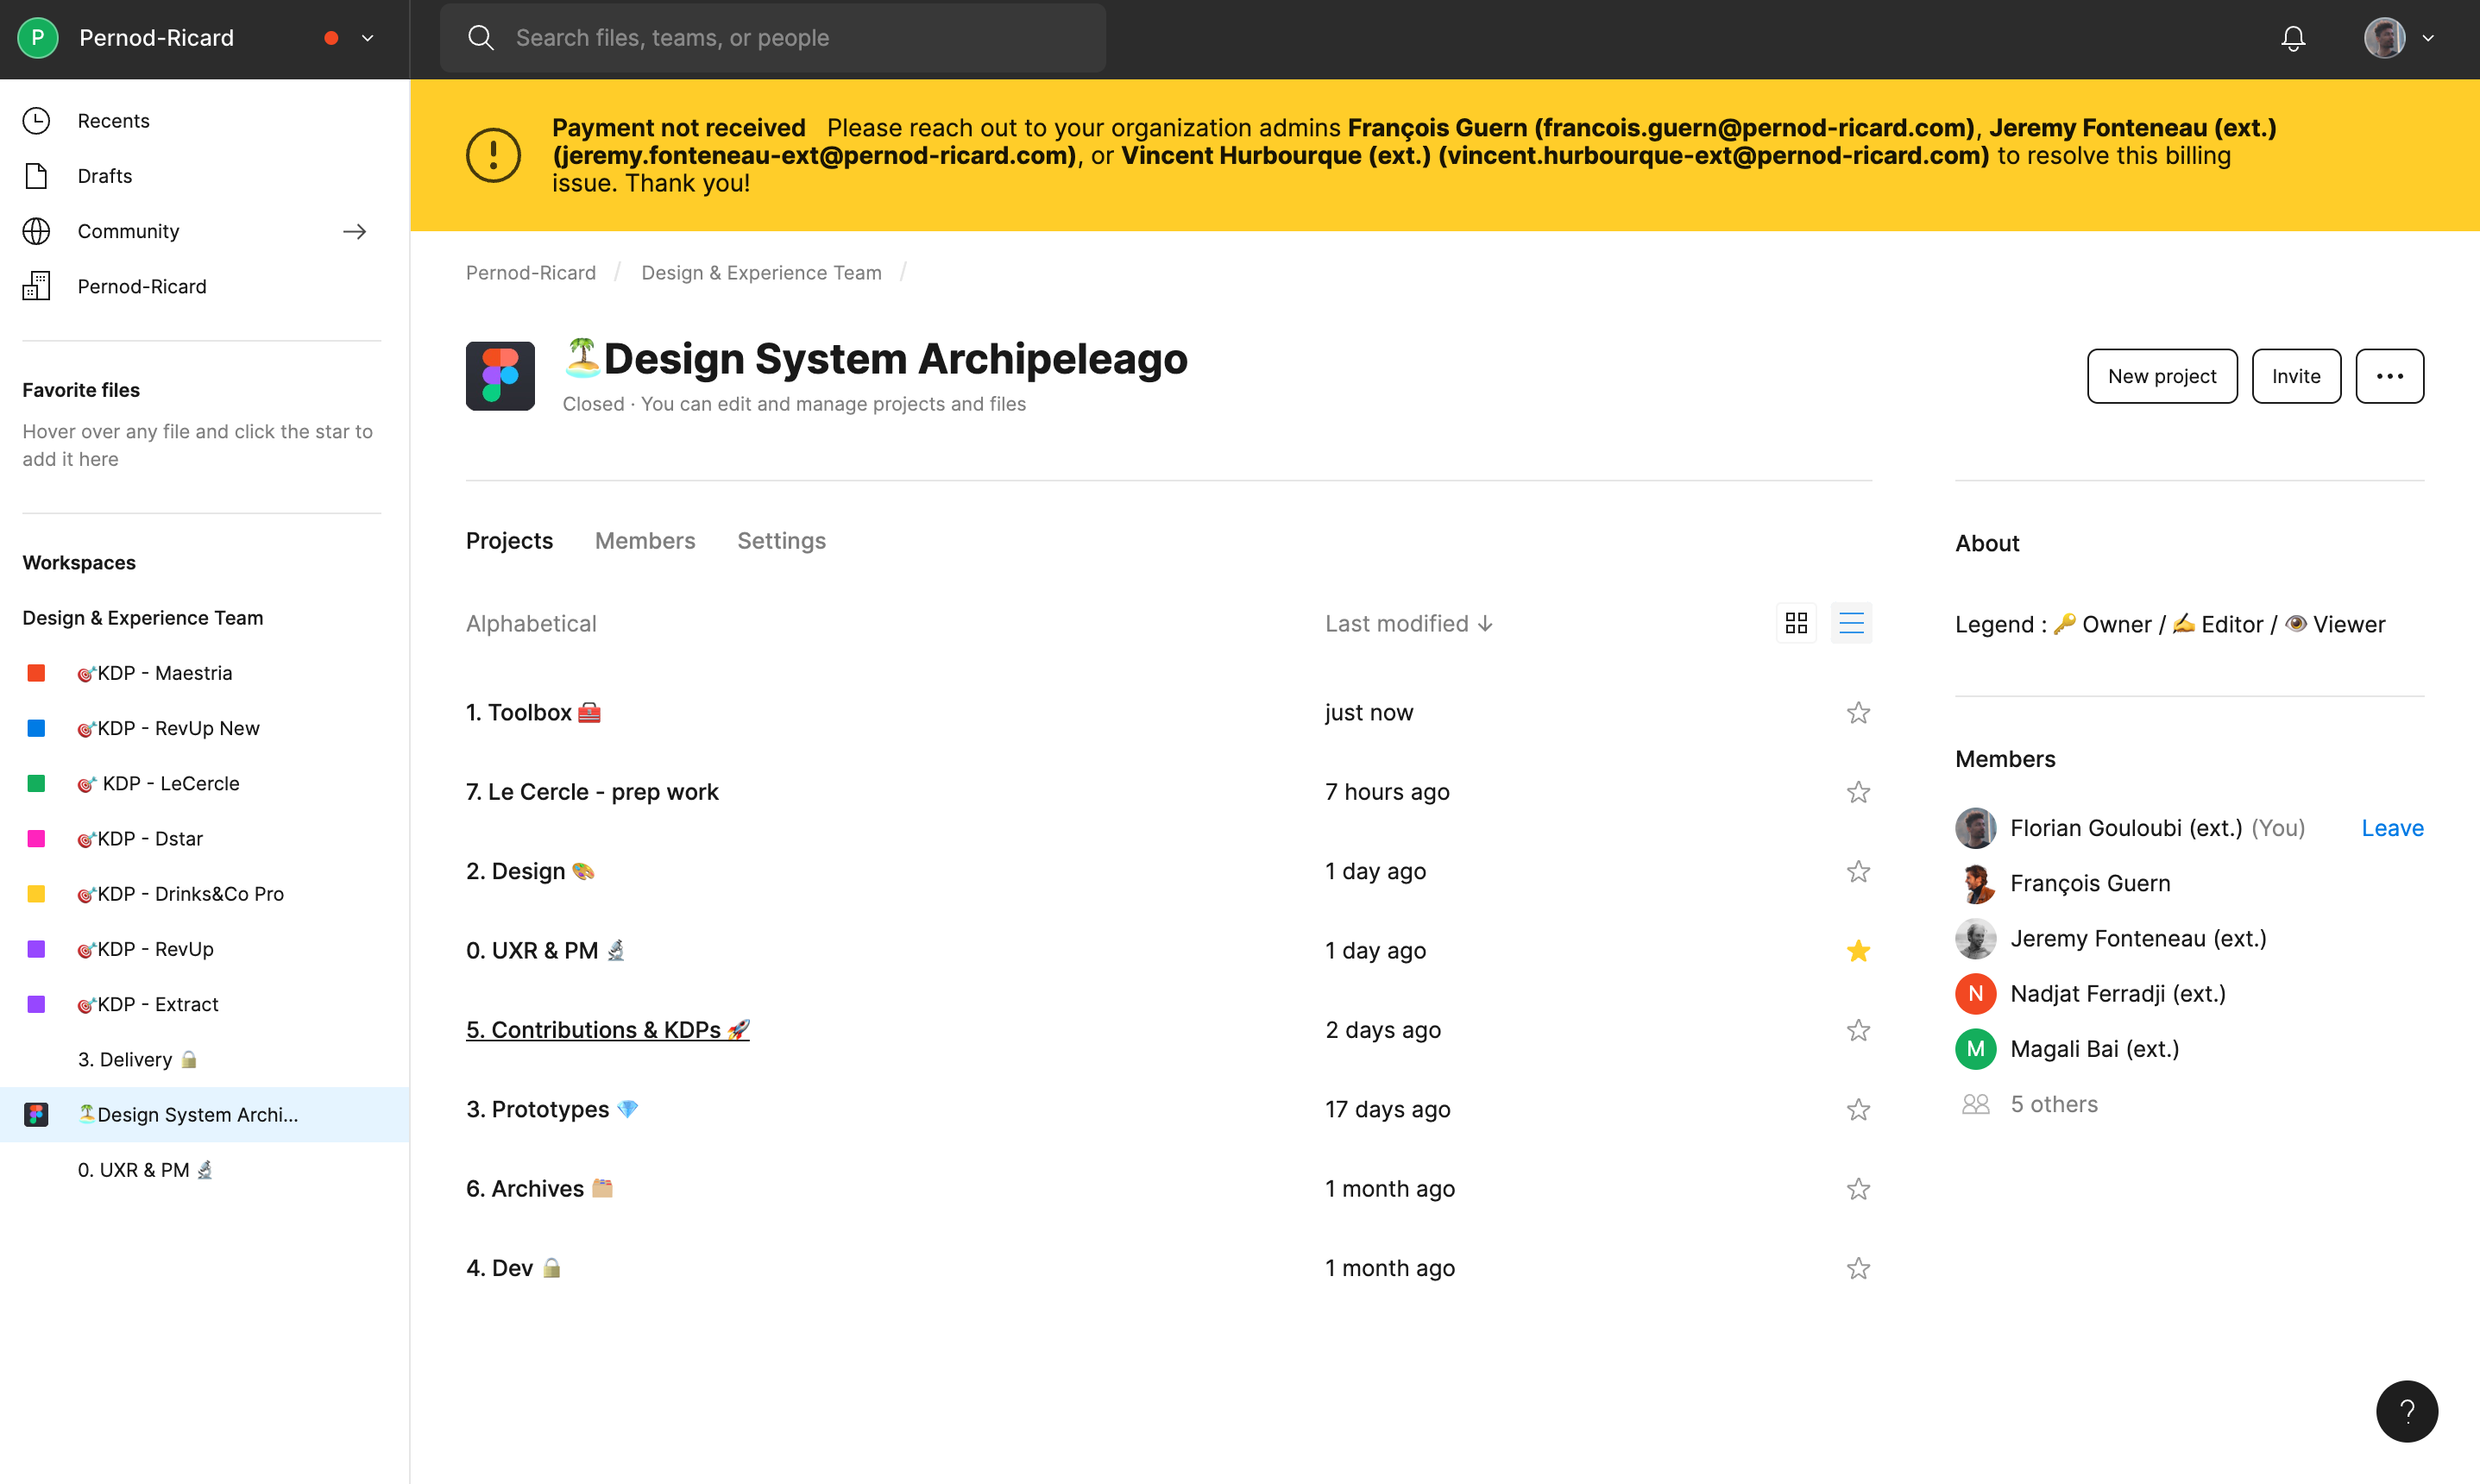This screenshot has width=2480, height=1484.
Task: Unstar the 0. UXR & PM project
Action: pyautogui.click(x=1858, y=950)
